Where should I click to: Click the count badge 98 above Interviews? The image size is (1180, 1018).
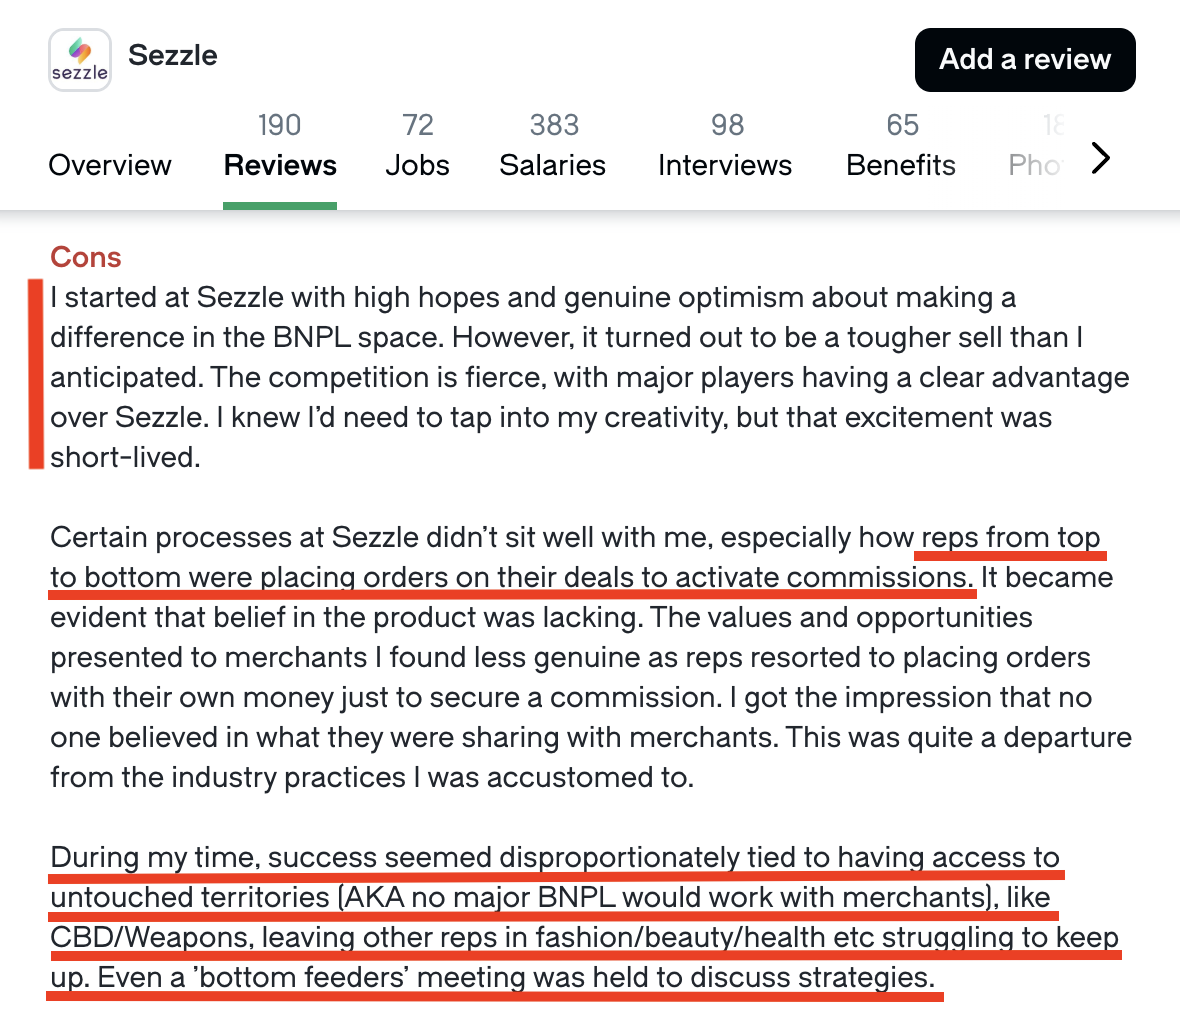pos(726,124)
